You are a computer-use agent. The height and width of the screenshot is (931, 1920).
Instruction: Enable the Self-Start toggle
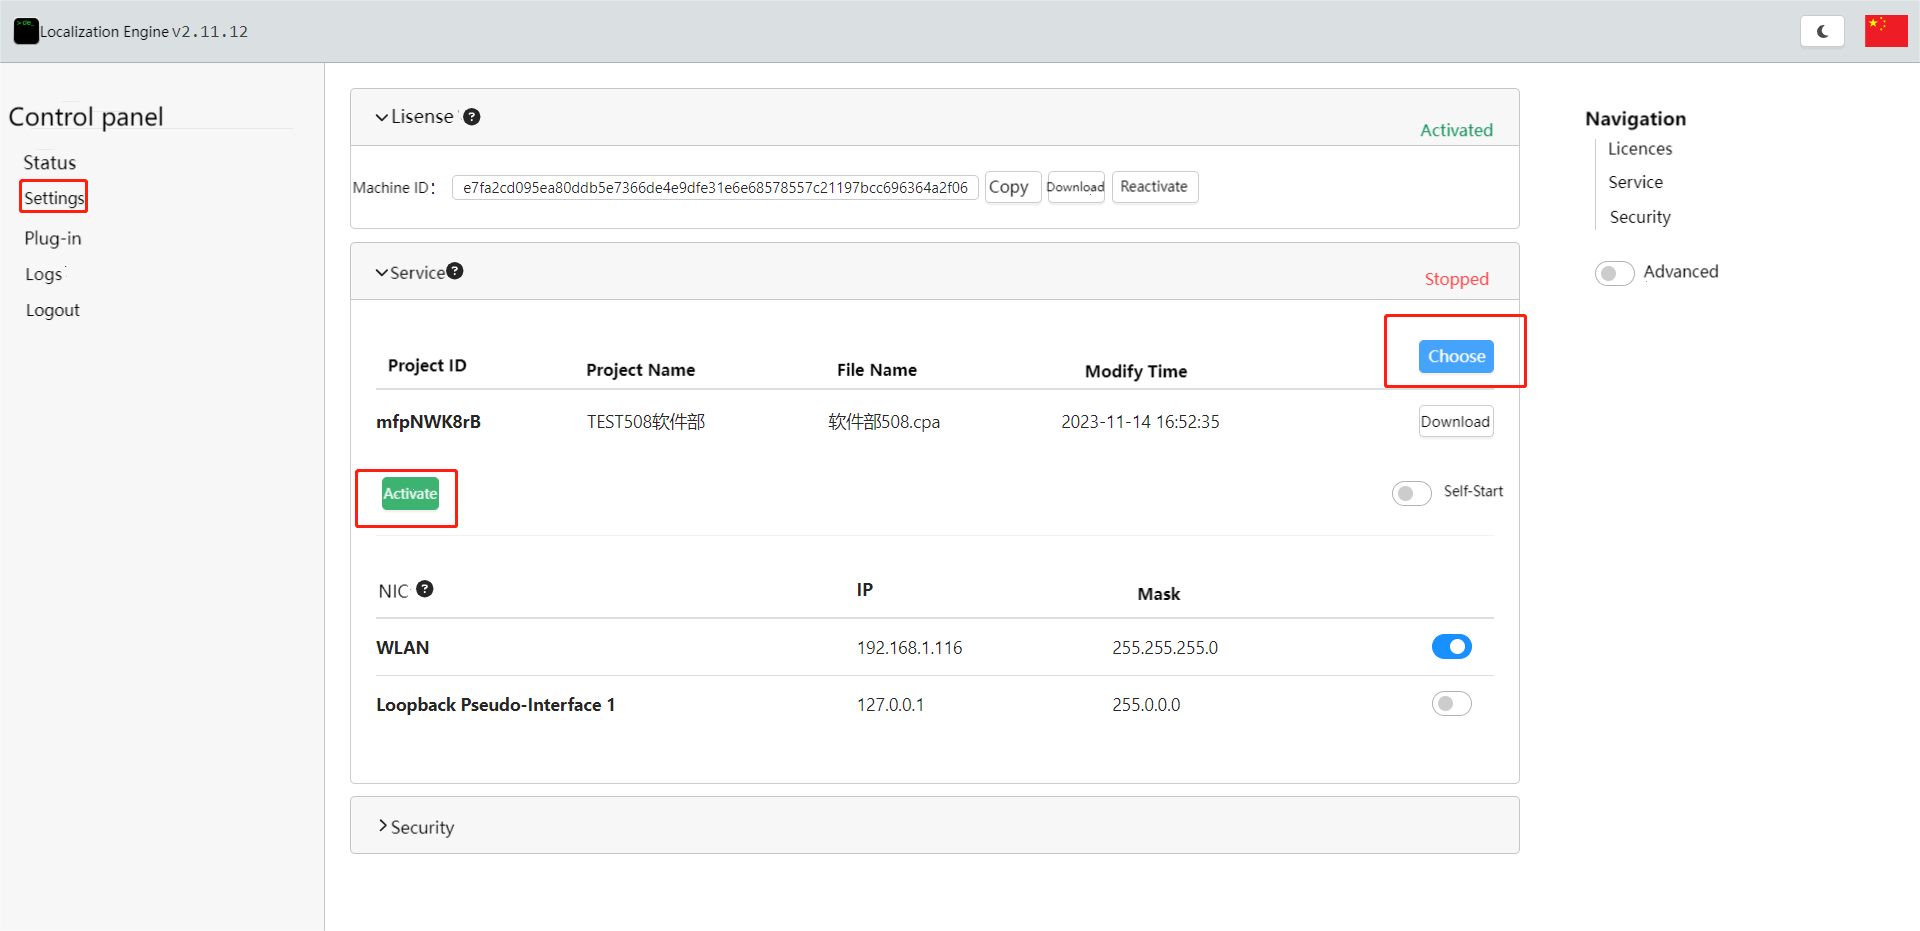click(1411, 493)
